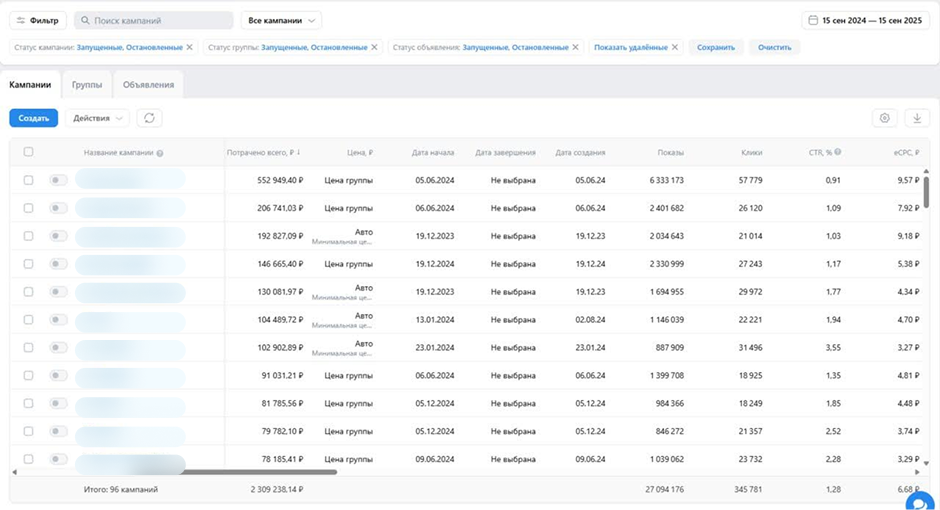Toggle the switch on the first campaign row
The height and width of the screenshot is (510, 940).
58,180
